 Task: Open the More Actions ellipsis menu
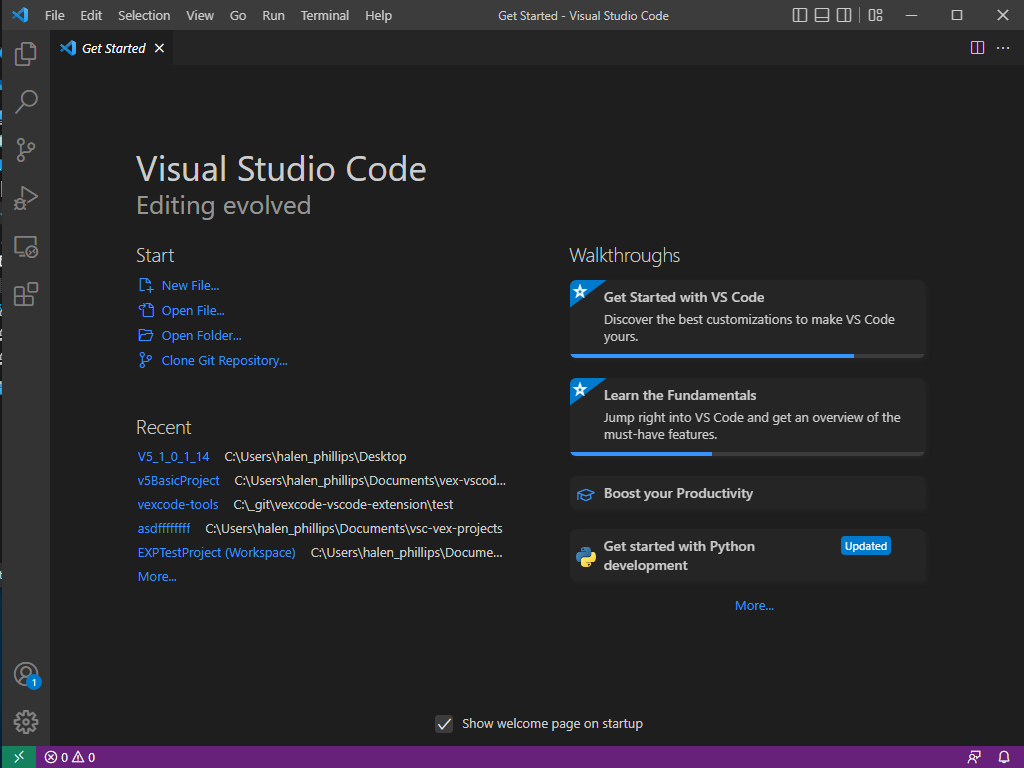coord(1003,47)
